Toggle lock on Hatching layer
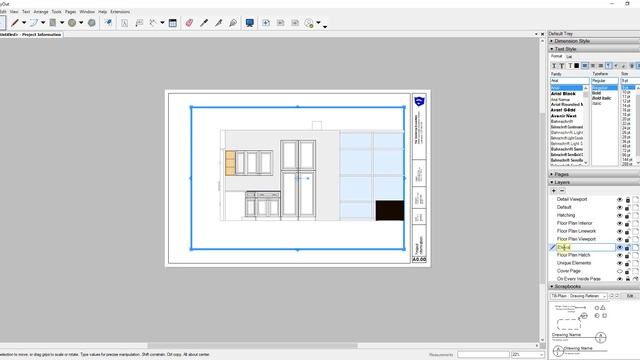Viewport: 640px width, 360px height. [x=628, y=215]
